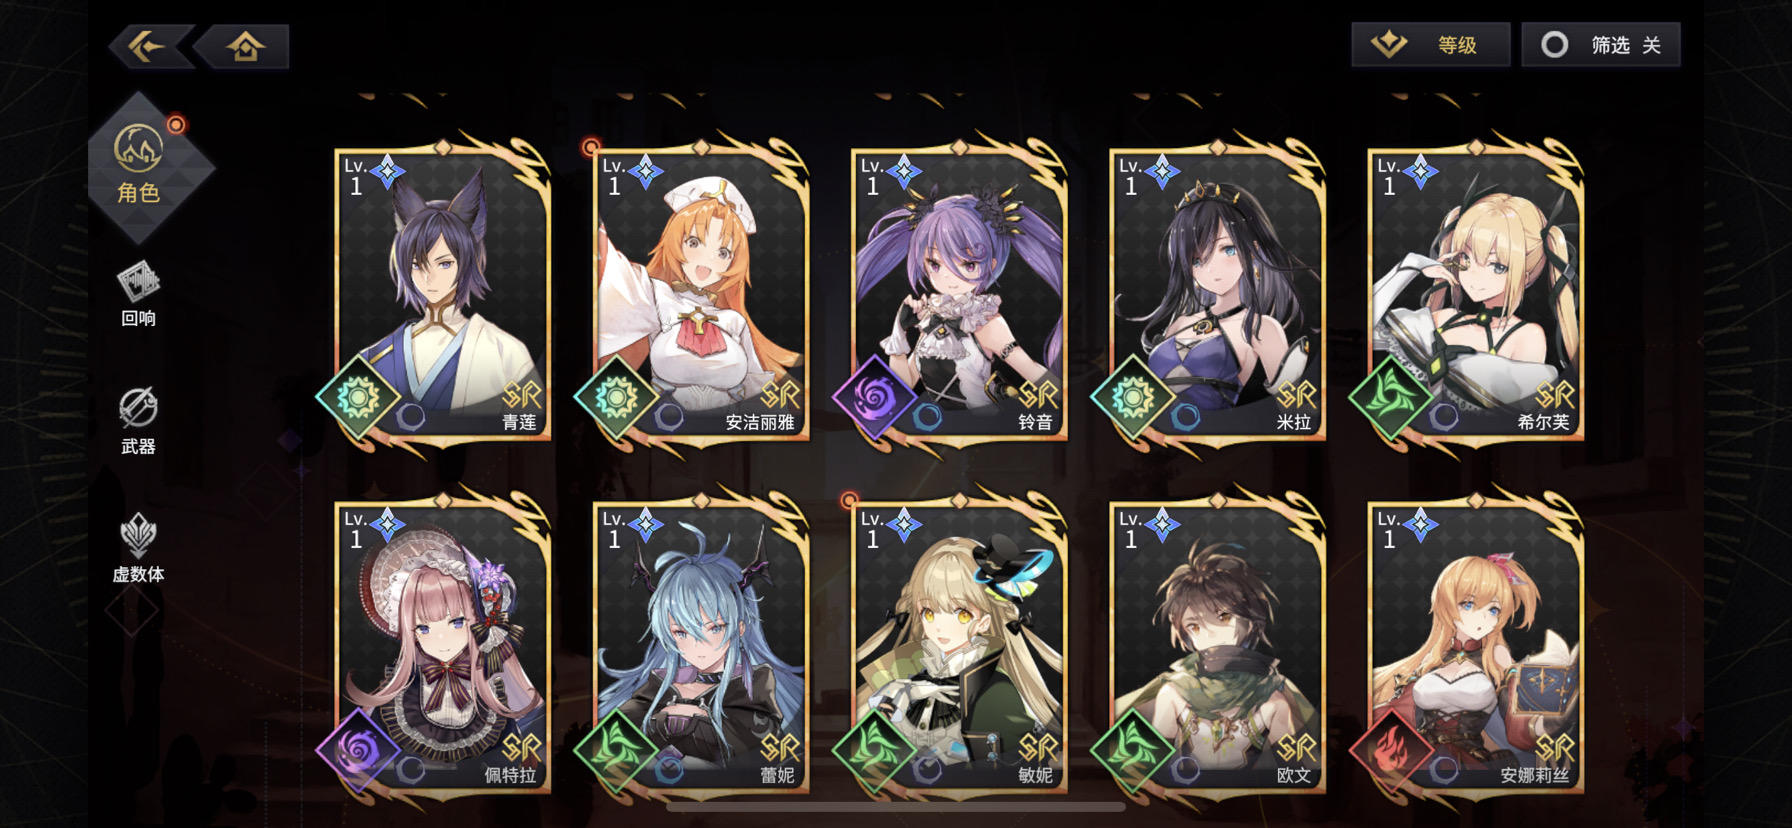Click the 青莲 name label
Image resolution: width=1792 pixels, height=828 pixels.
pos(519,422)
